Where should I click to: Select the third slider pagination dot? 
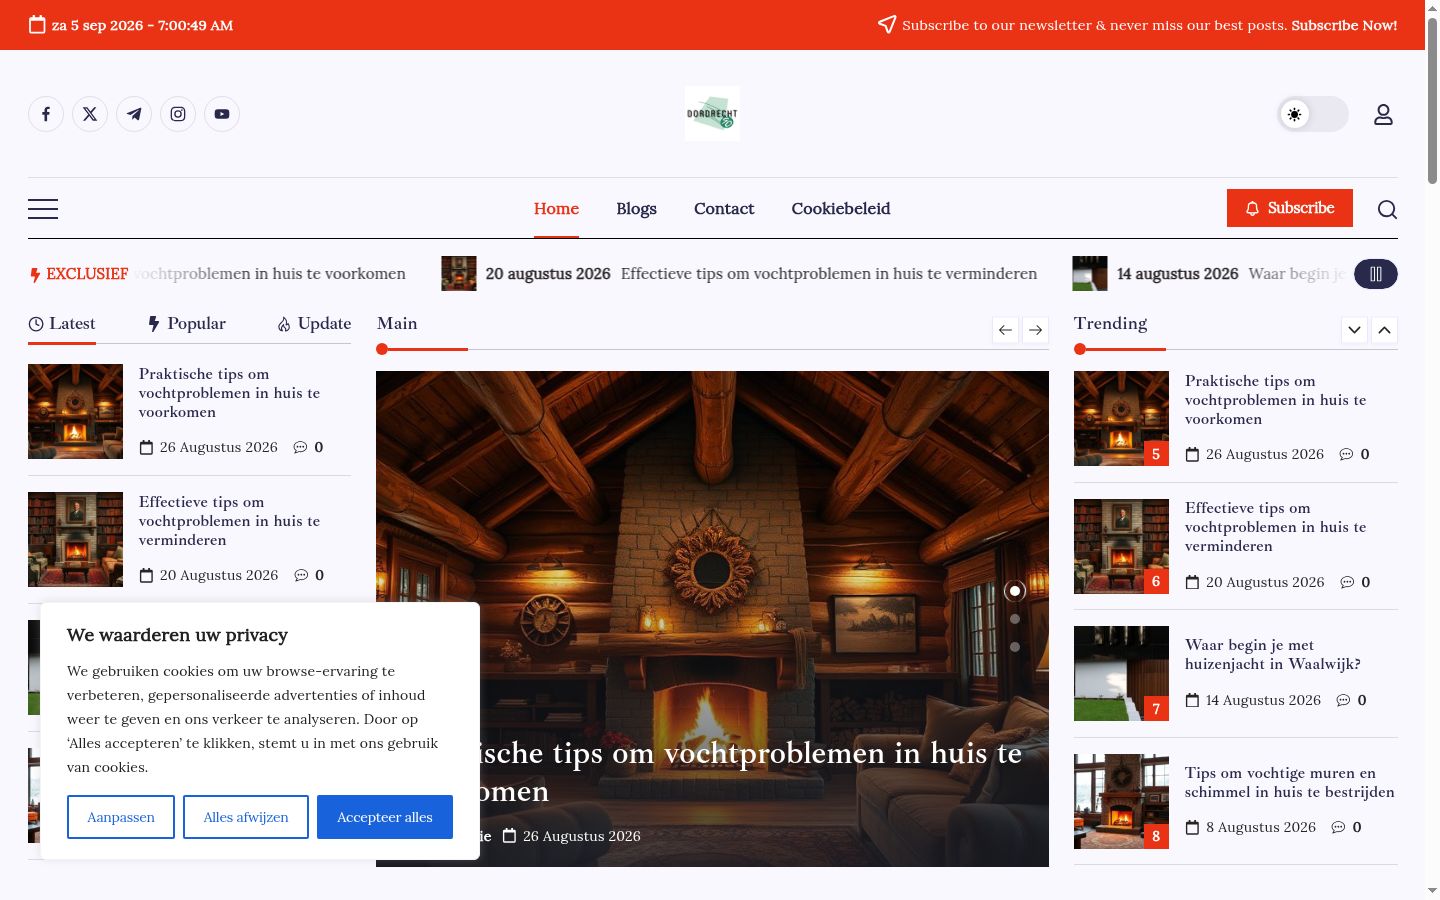(1015, 647)
